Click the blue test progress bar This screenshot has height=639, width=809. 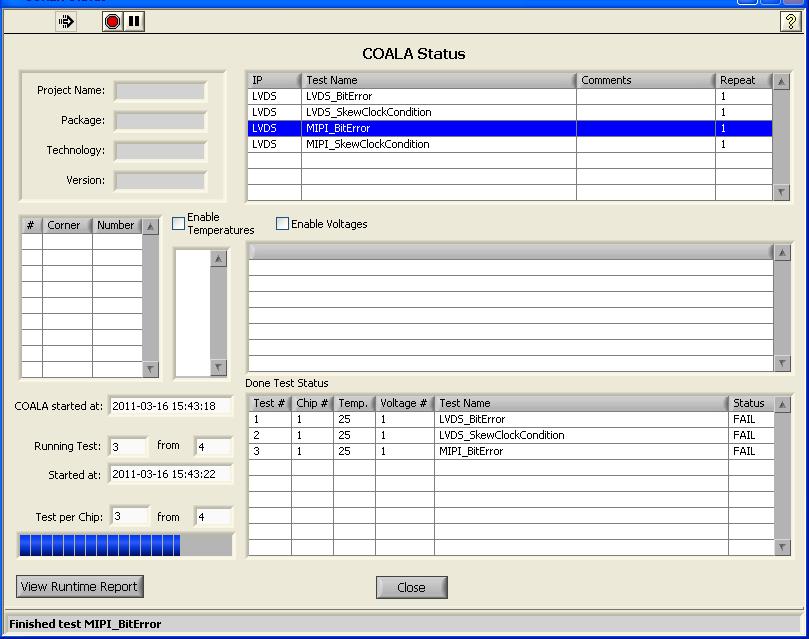click(126, 545)
